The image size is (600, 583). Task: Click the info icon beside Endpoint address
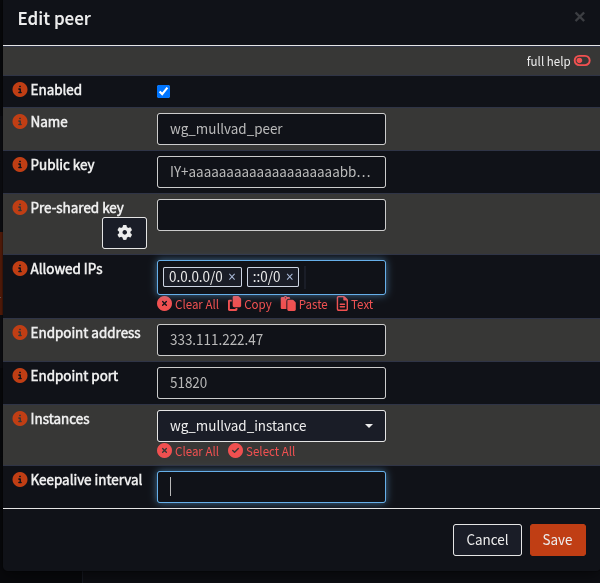click(20, 333)
